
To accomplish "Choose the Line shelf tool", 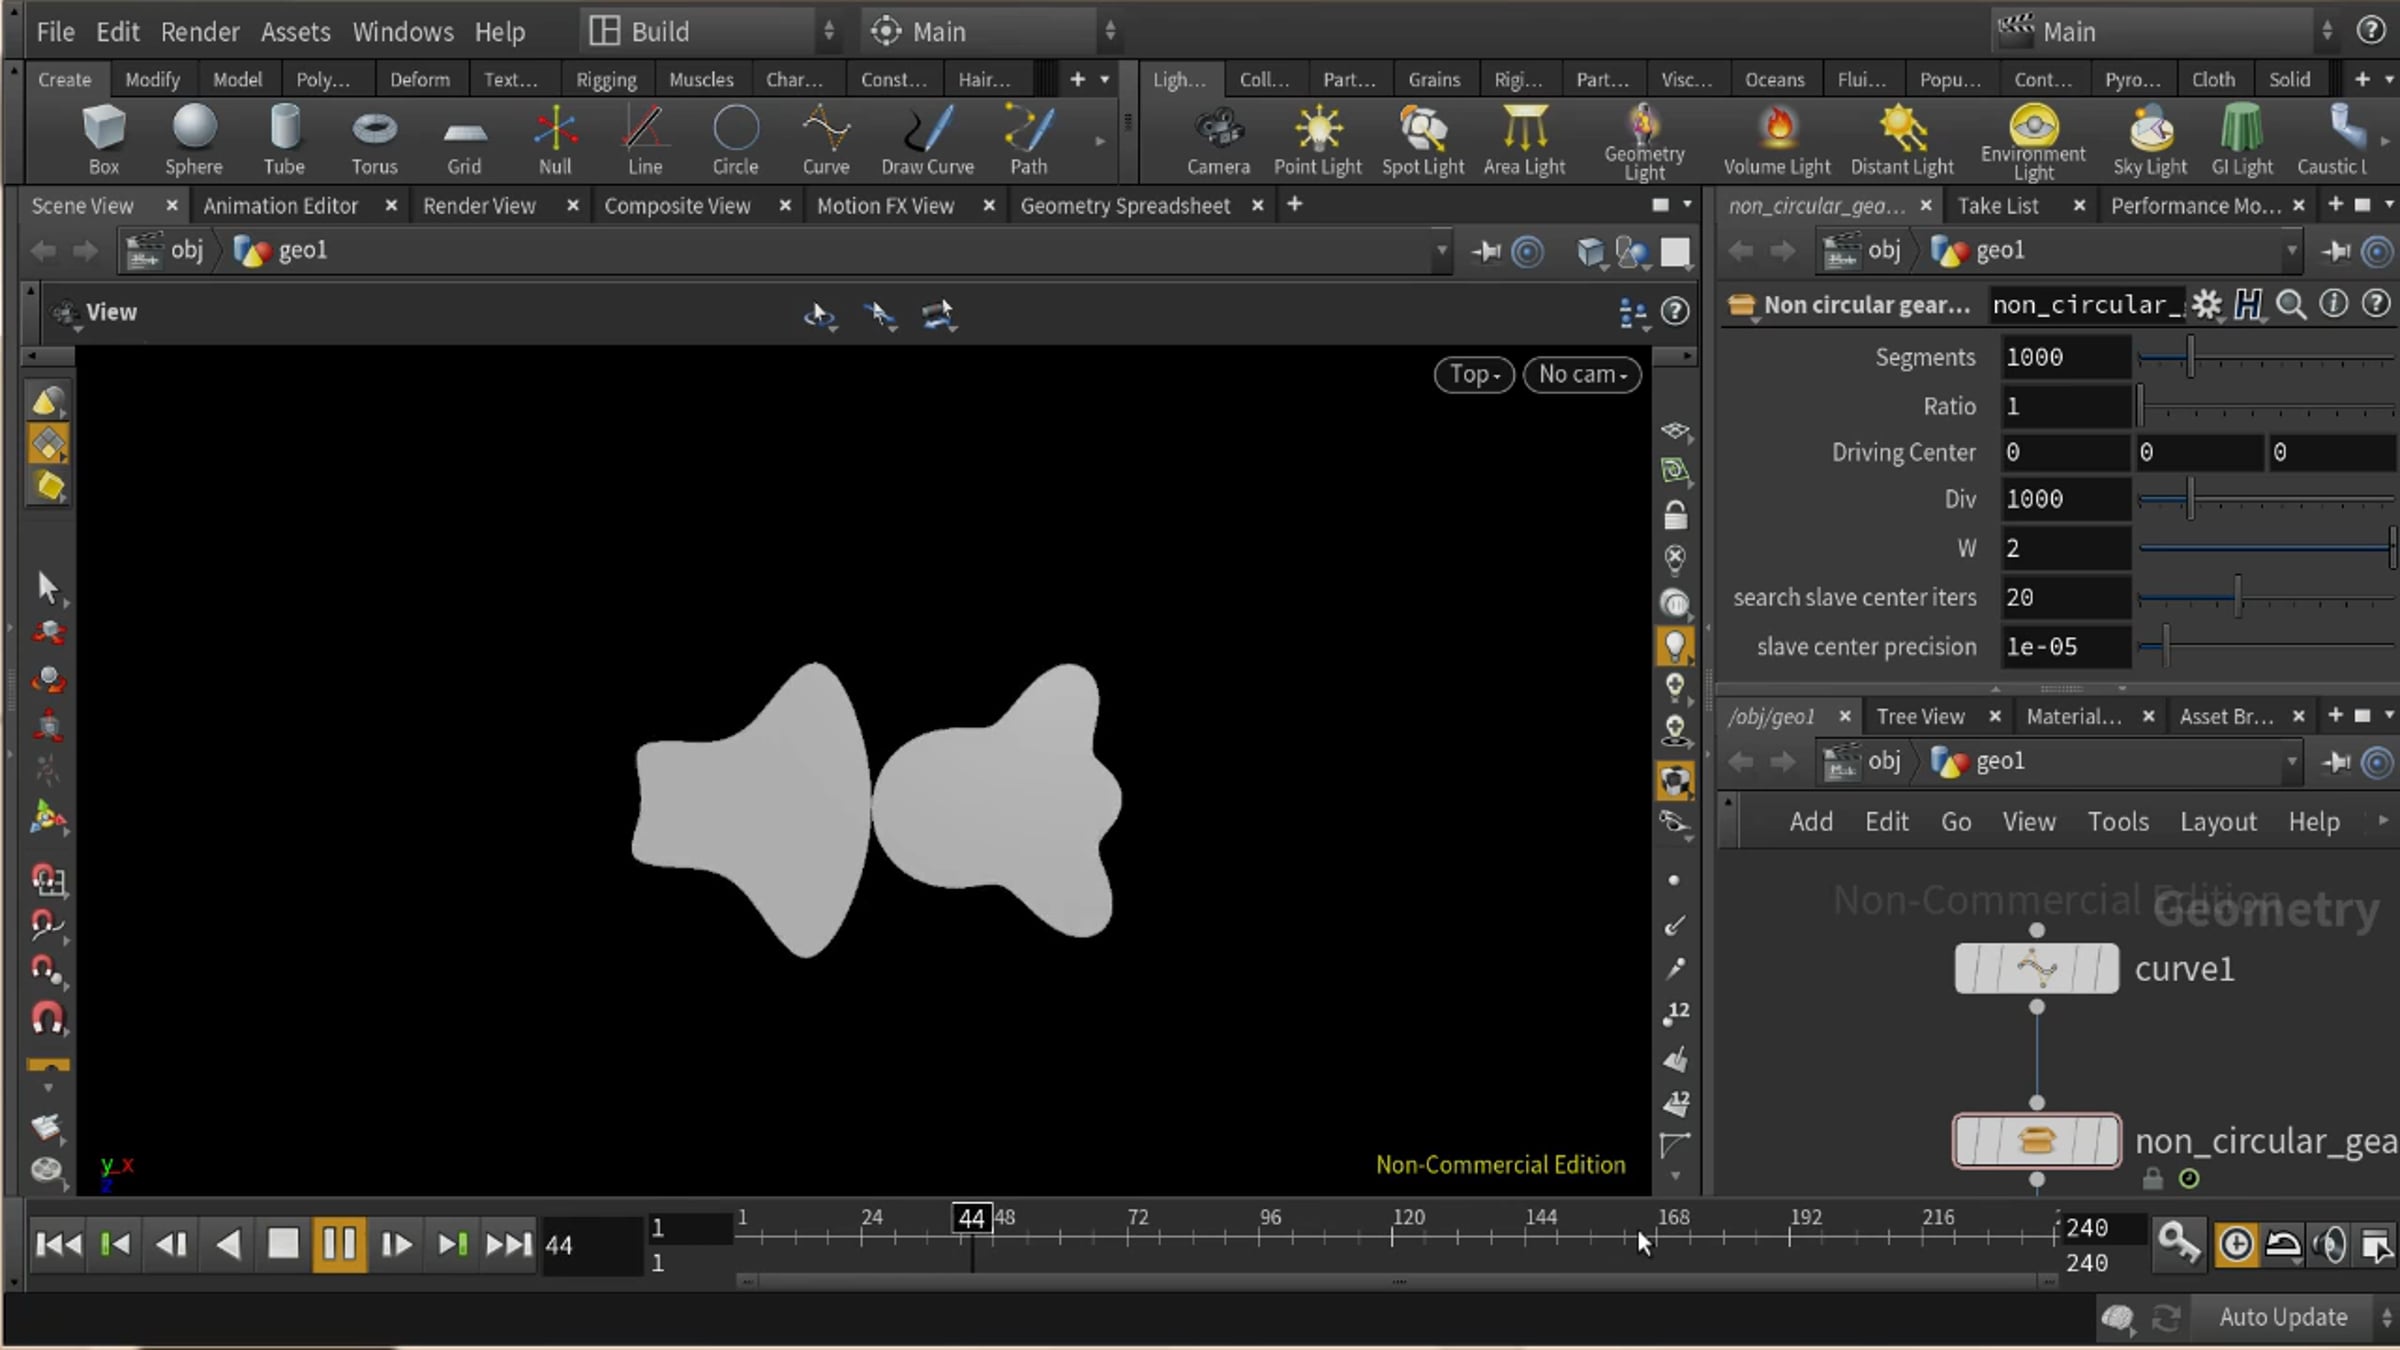I will tap(644, 140).
